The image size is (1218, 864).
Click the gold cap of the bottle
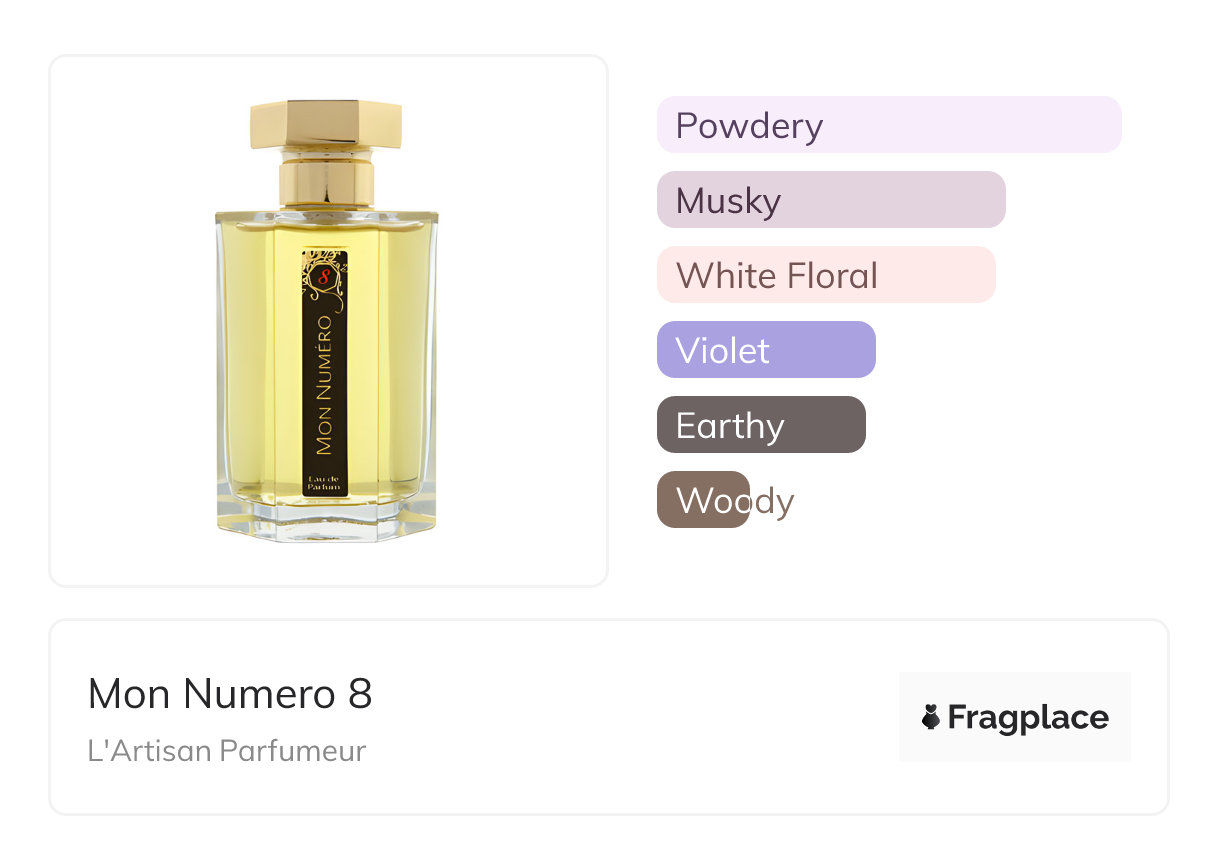(x=326, y=124)
